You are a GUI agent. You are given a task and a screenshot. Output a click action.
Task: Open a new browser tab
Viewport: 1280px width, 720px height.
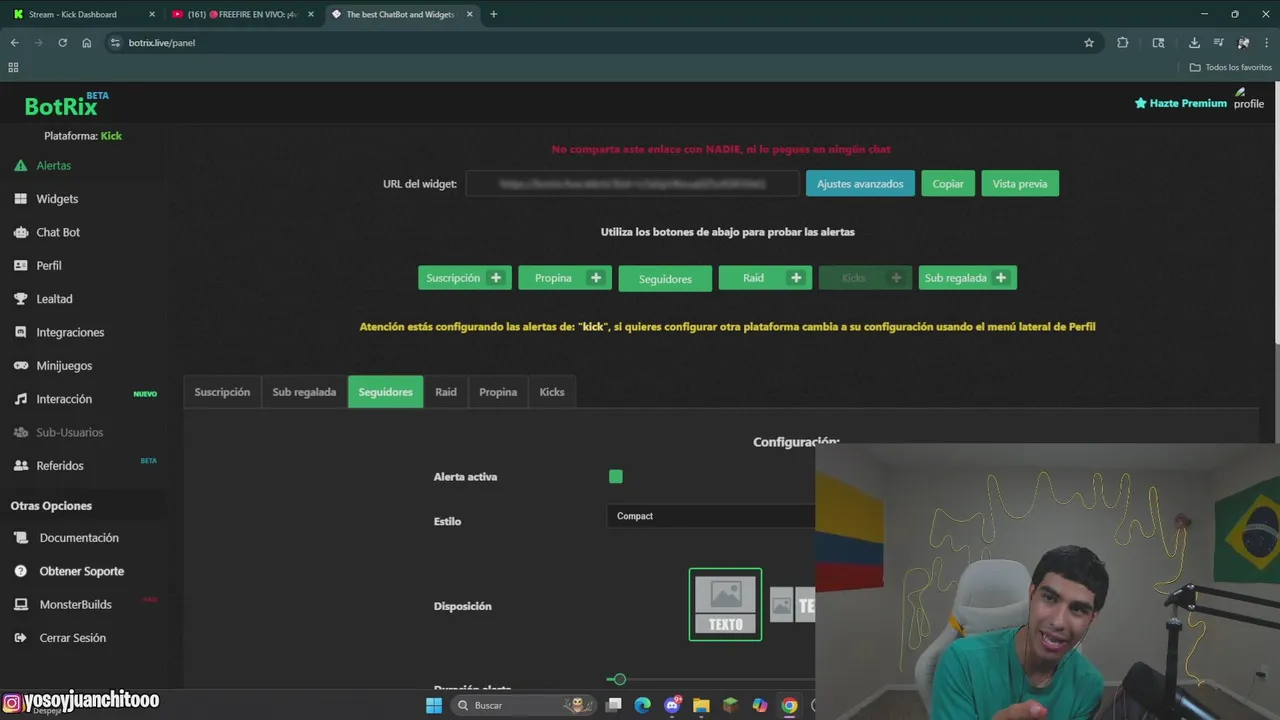click(494, 14)
